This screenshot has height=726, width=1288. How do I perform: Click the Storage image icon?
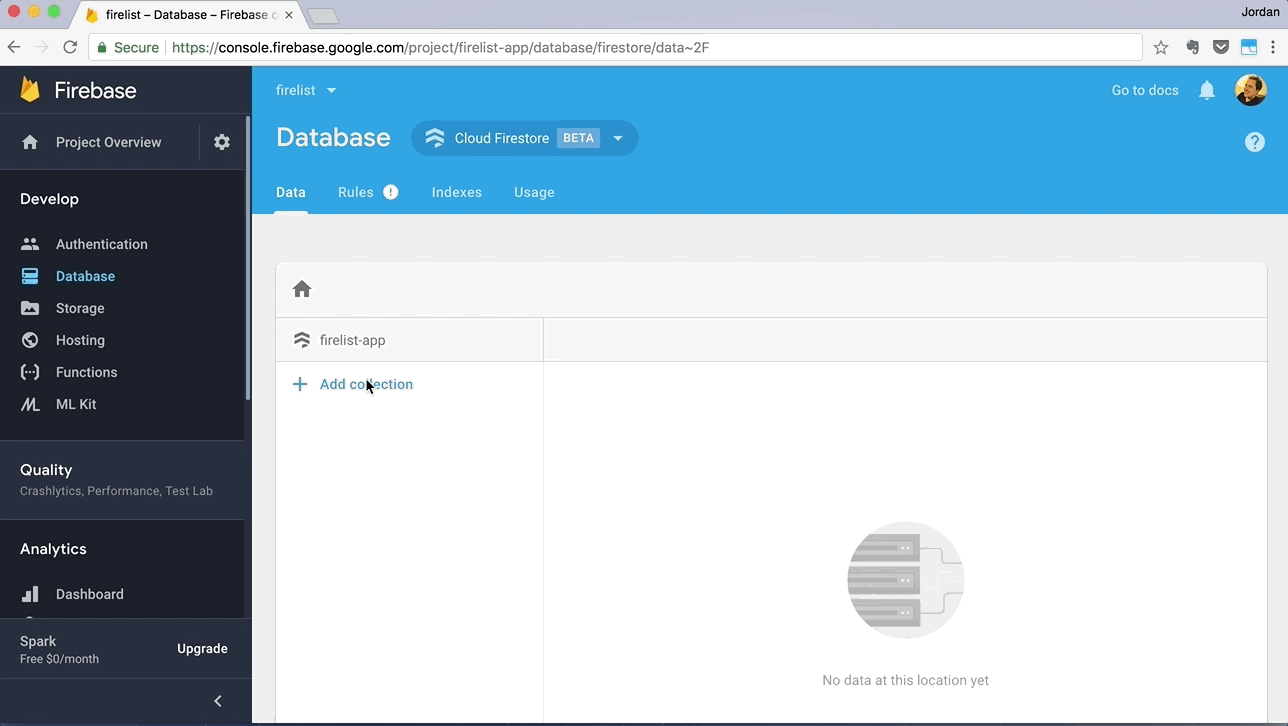tap(30, 308)
